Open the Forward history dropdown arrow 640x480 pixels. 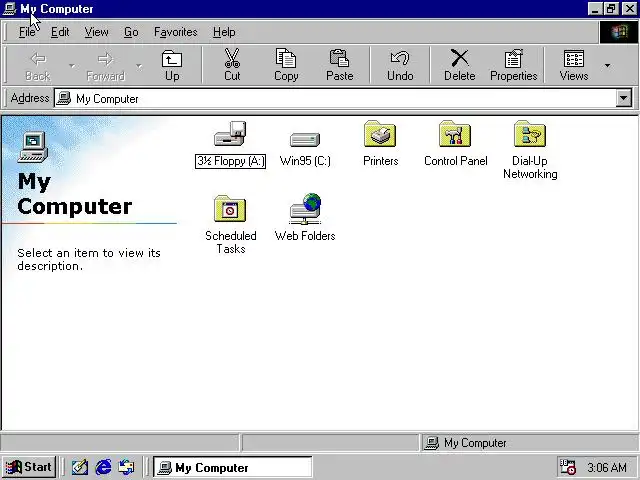(139, 65)
